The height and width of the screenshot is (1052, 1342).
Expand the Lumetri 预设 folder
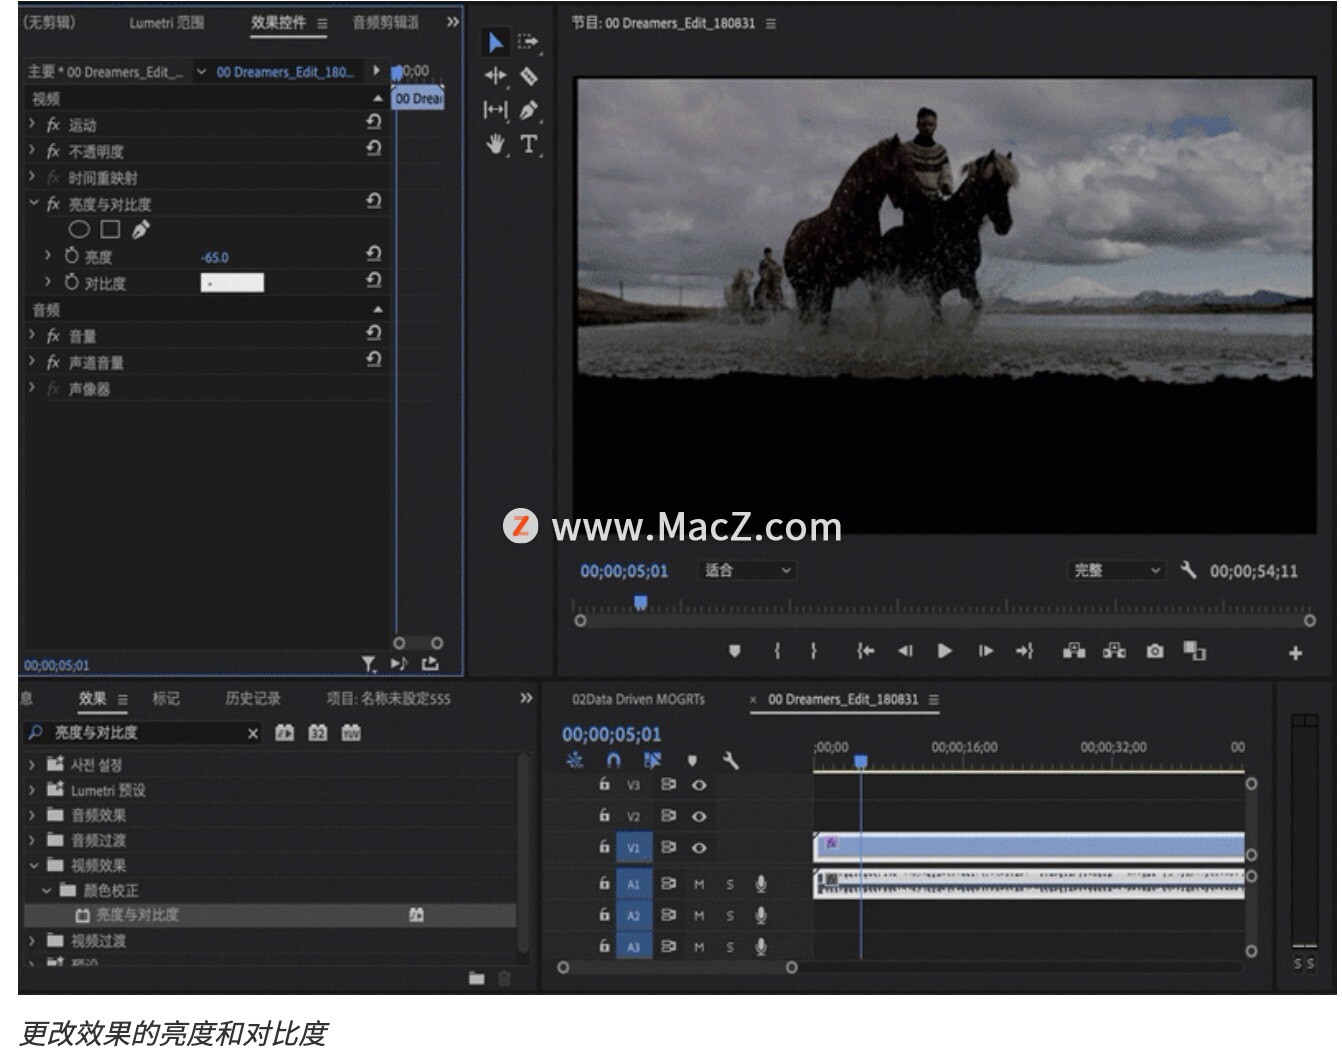(x=32, y=790)
